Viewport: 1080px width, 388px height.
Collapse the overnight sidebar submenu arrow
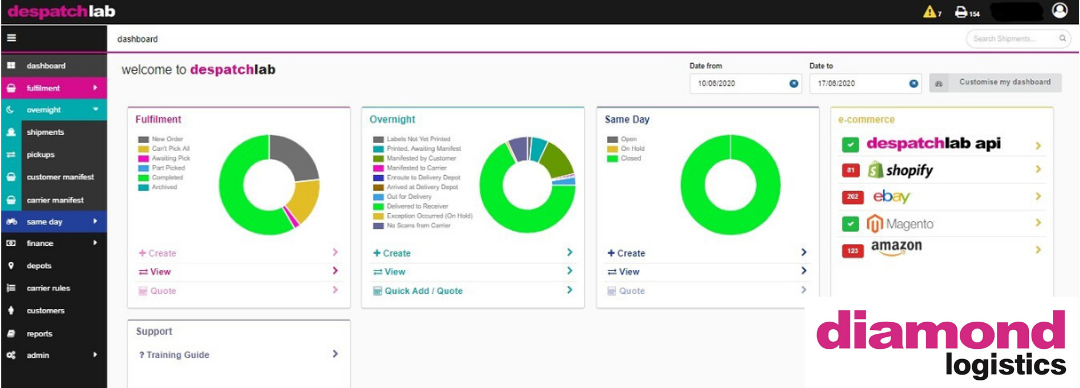[95, 110]
